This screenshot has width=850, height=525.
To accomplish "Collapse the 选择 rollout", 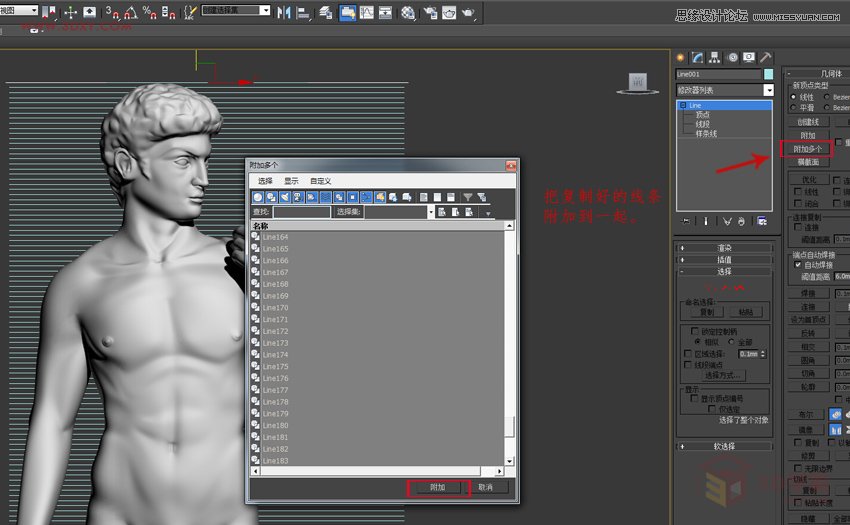I will (x=724, y=272).
